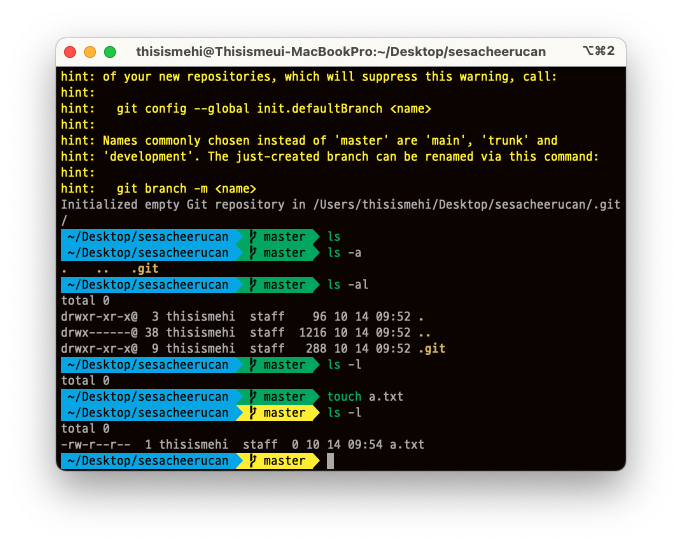The width and height of the screenshot is (682, 545).
Task: Click the hint line starting with 'development'
Action: 330,157
